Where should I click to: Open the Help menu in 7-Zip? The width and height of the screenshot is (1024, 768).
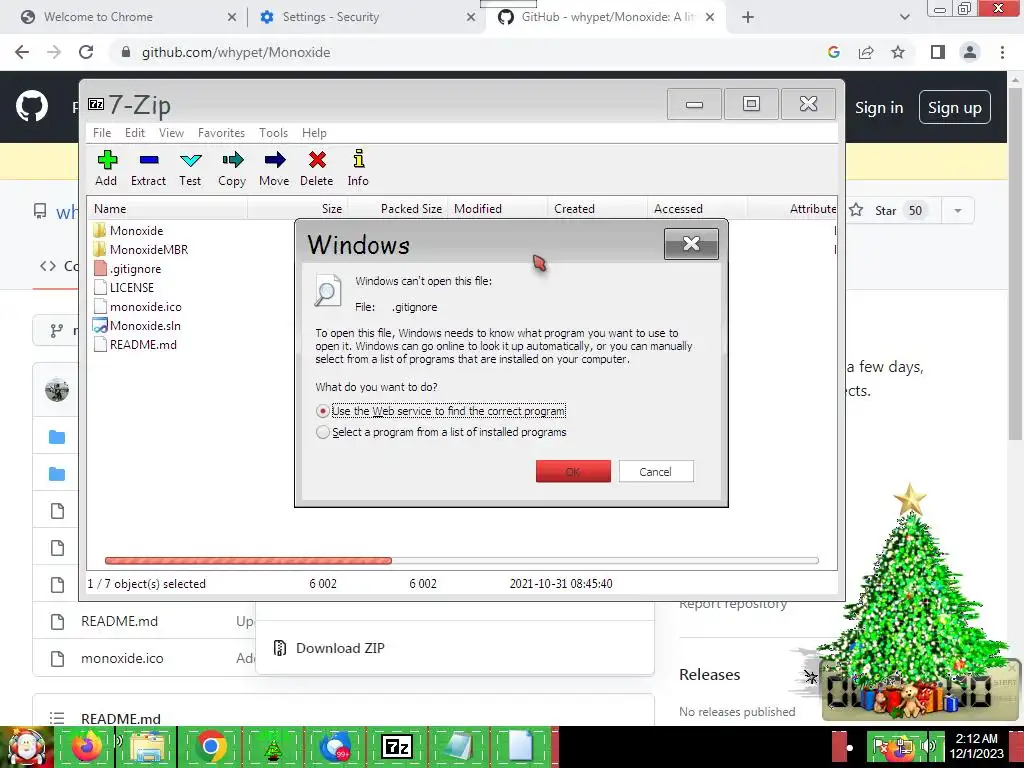314,133
